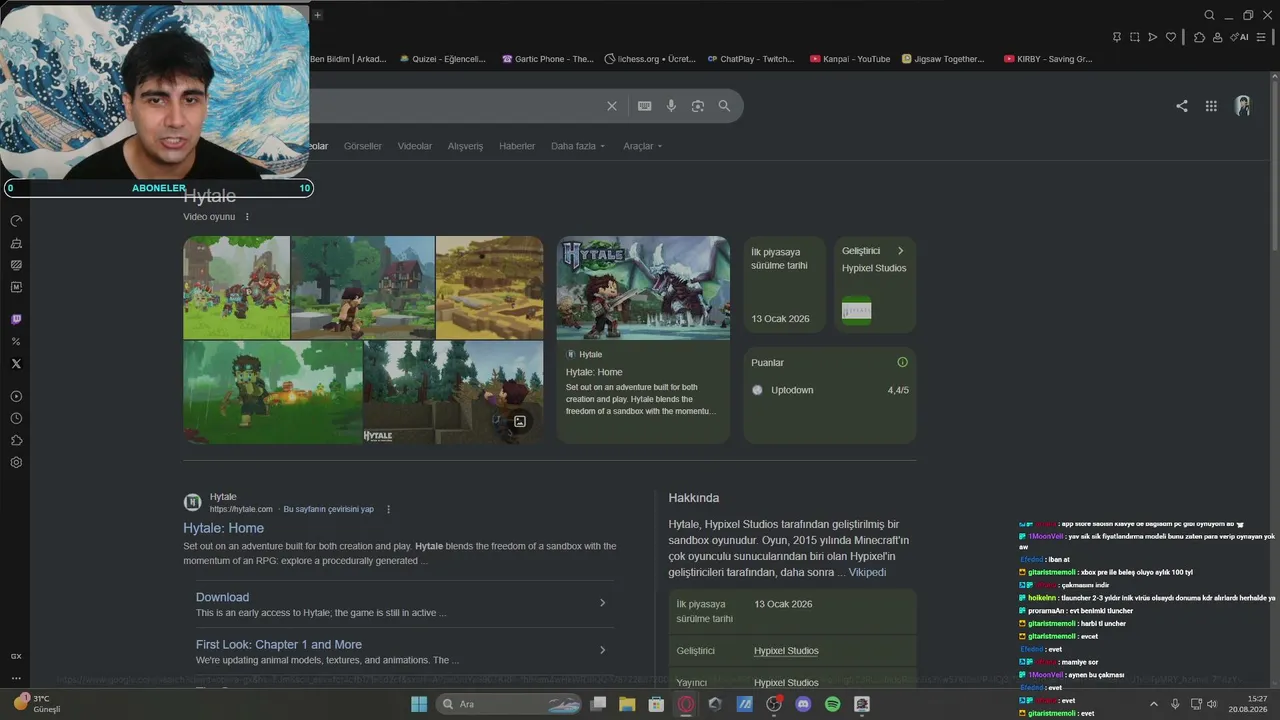This screenshot has height=720, width=1280.
Task: Show more options for Hytale knowledge panel
Action: 247,217
